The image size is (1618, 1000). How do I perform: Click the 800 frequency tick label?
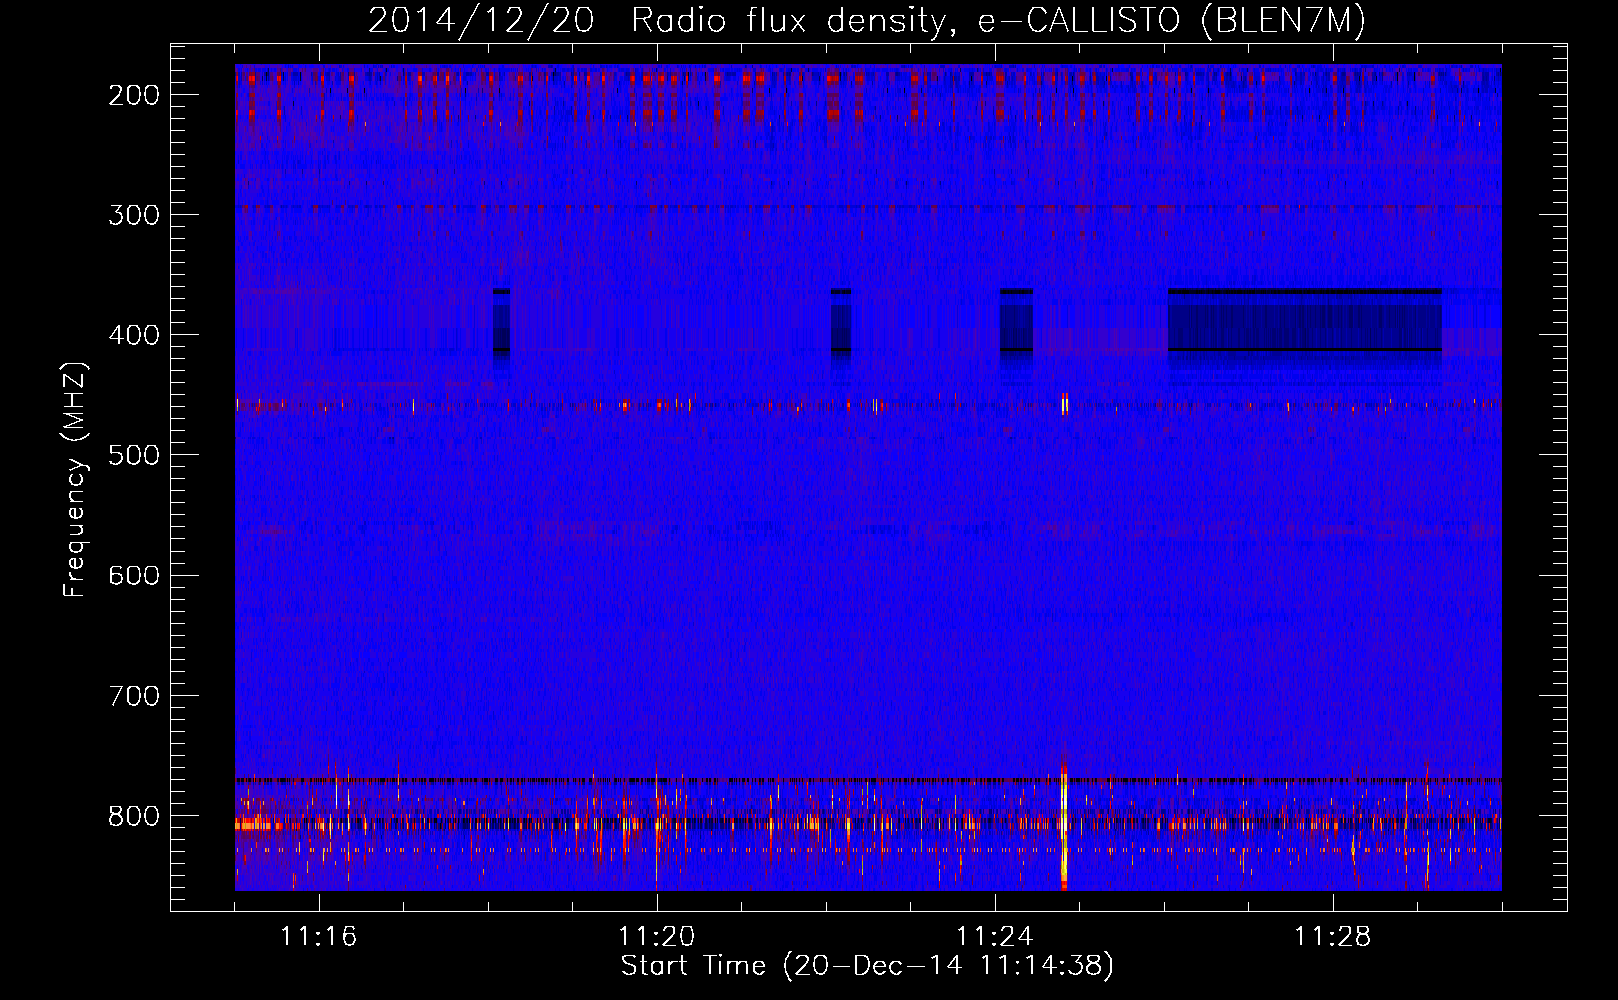133,816
